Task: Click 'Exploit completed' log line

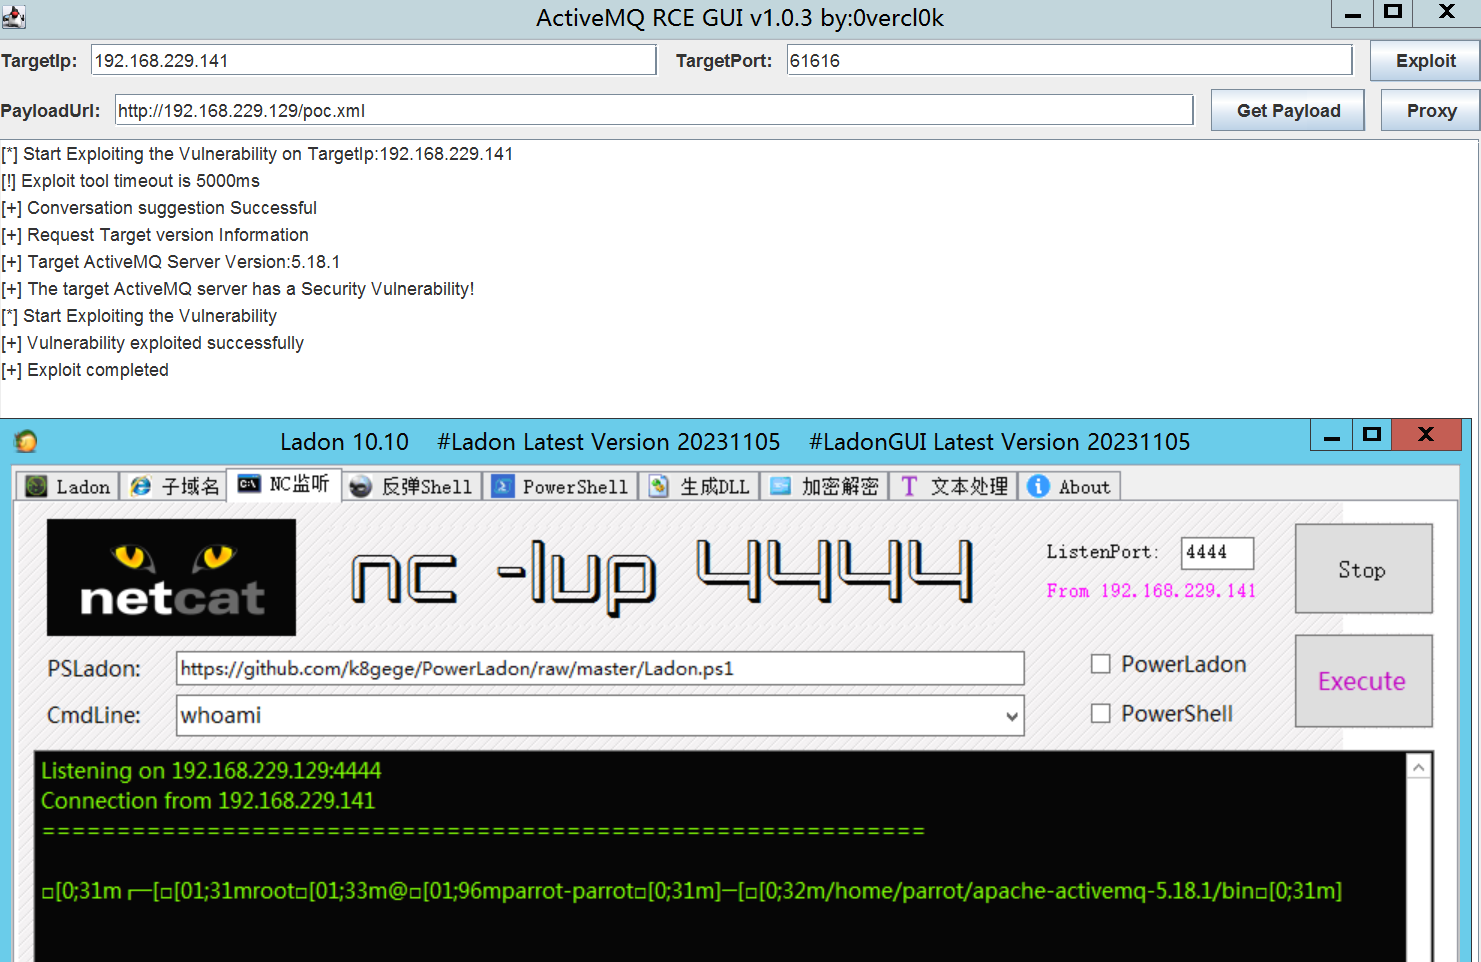Action: point(85,370)
